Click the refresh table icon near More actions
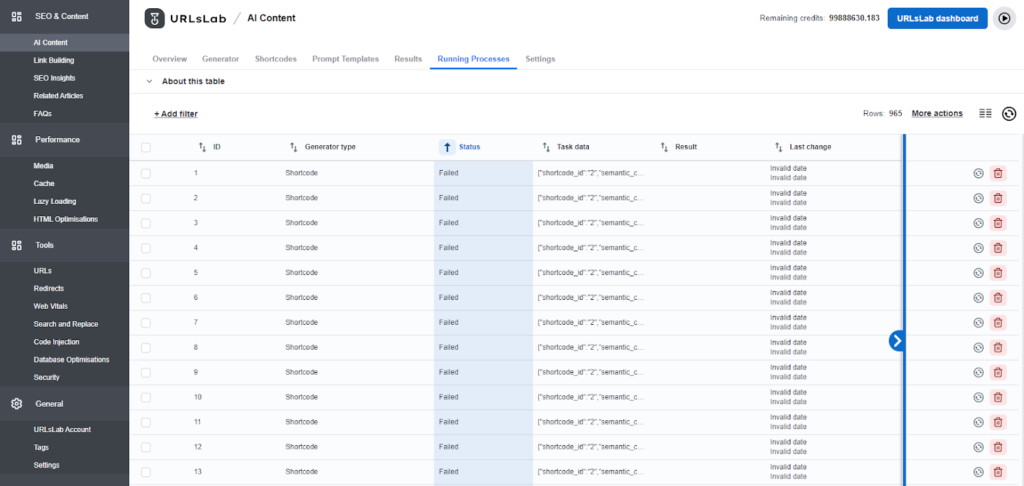 [x=1009, y=114]
